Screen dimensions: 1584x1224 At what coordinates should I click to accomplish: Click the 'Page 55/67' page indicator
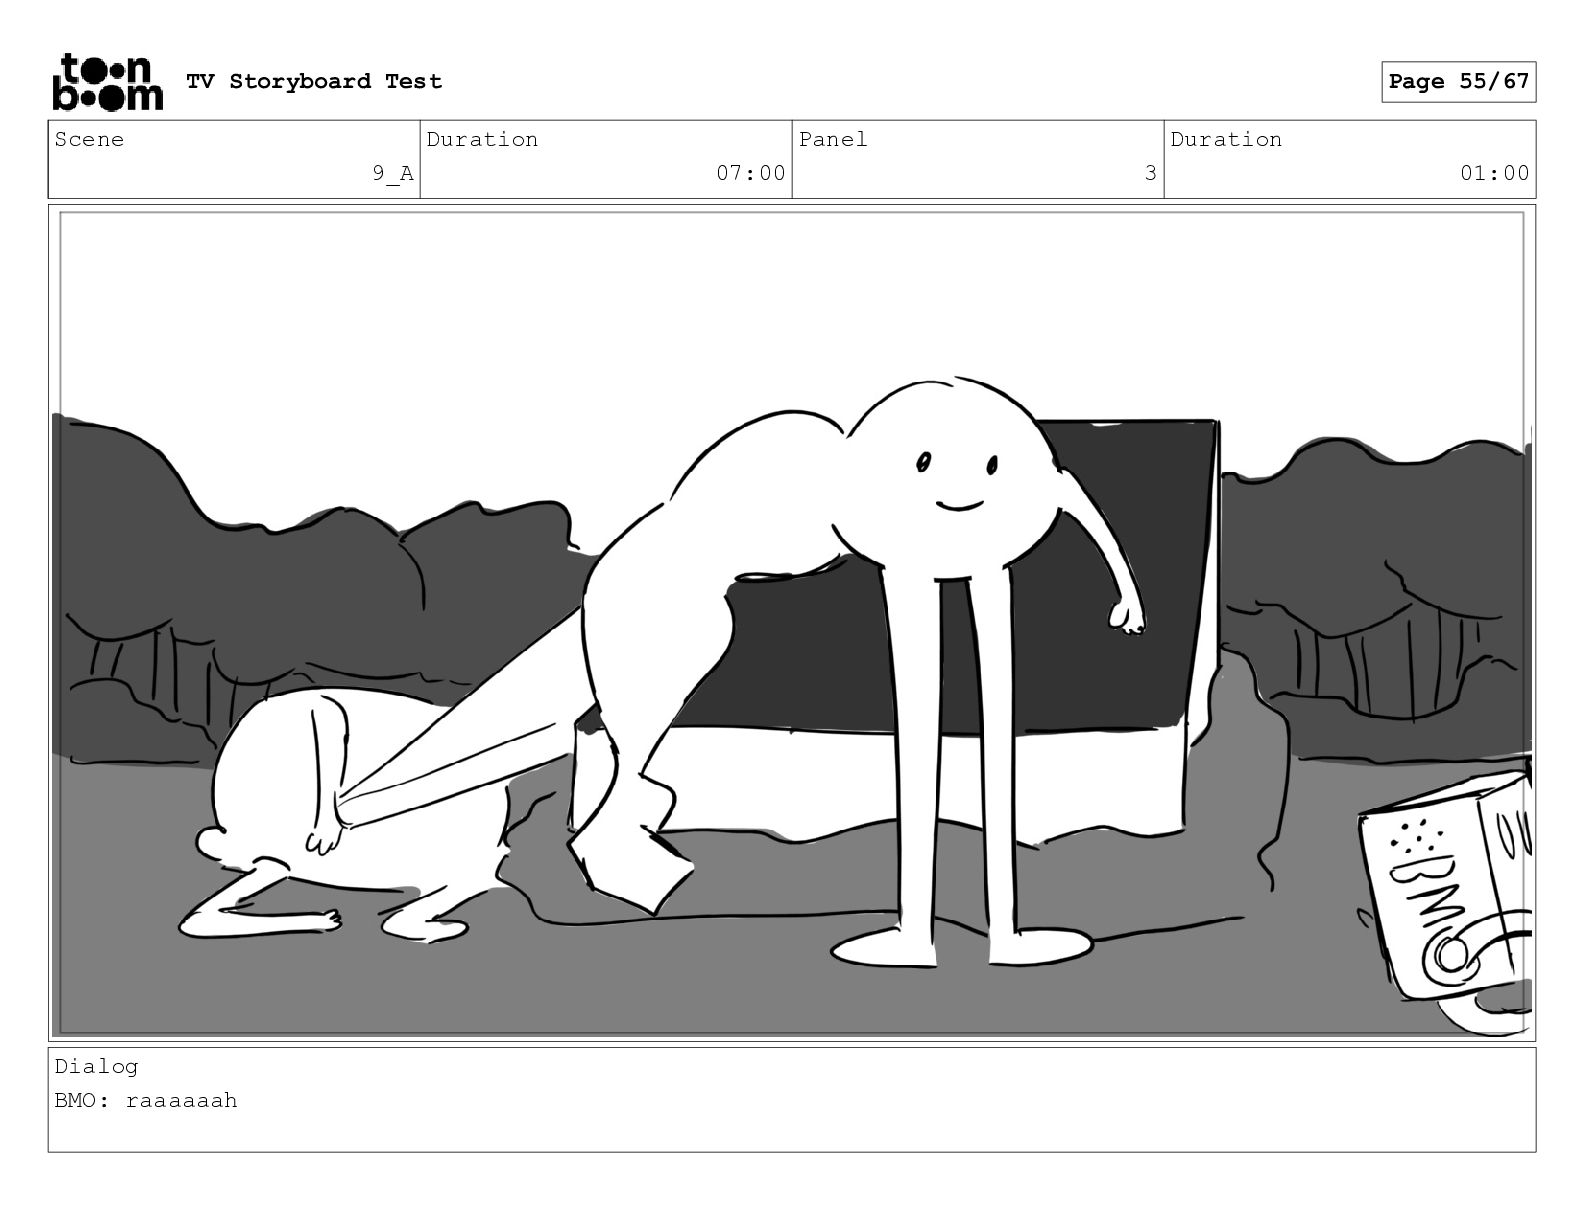click(1458, 82)
